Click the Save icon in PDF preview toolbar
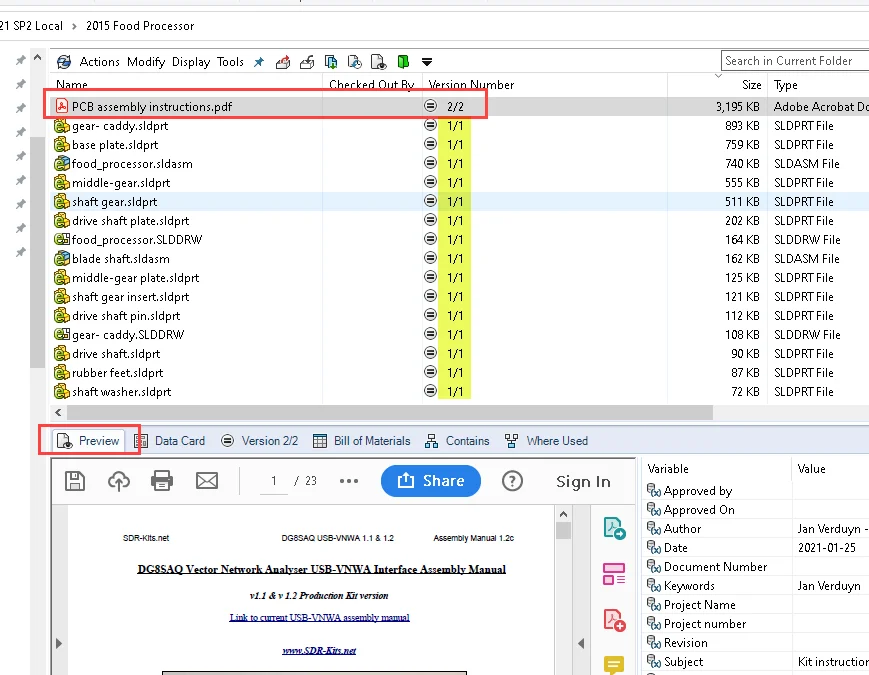The height and width of the screenshot is (675, 869). click(x=74, y=481)
